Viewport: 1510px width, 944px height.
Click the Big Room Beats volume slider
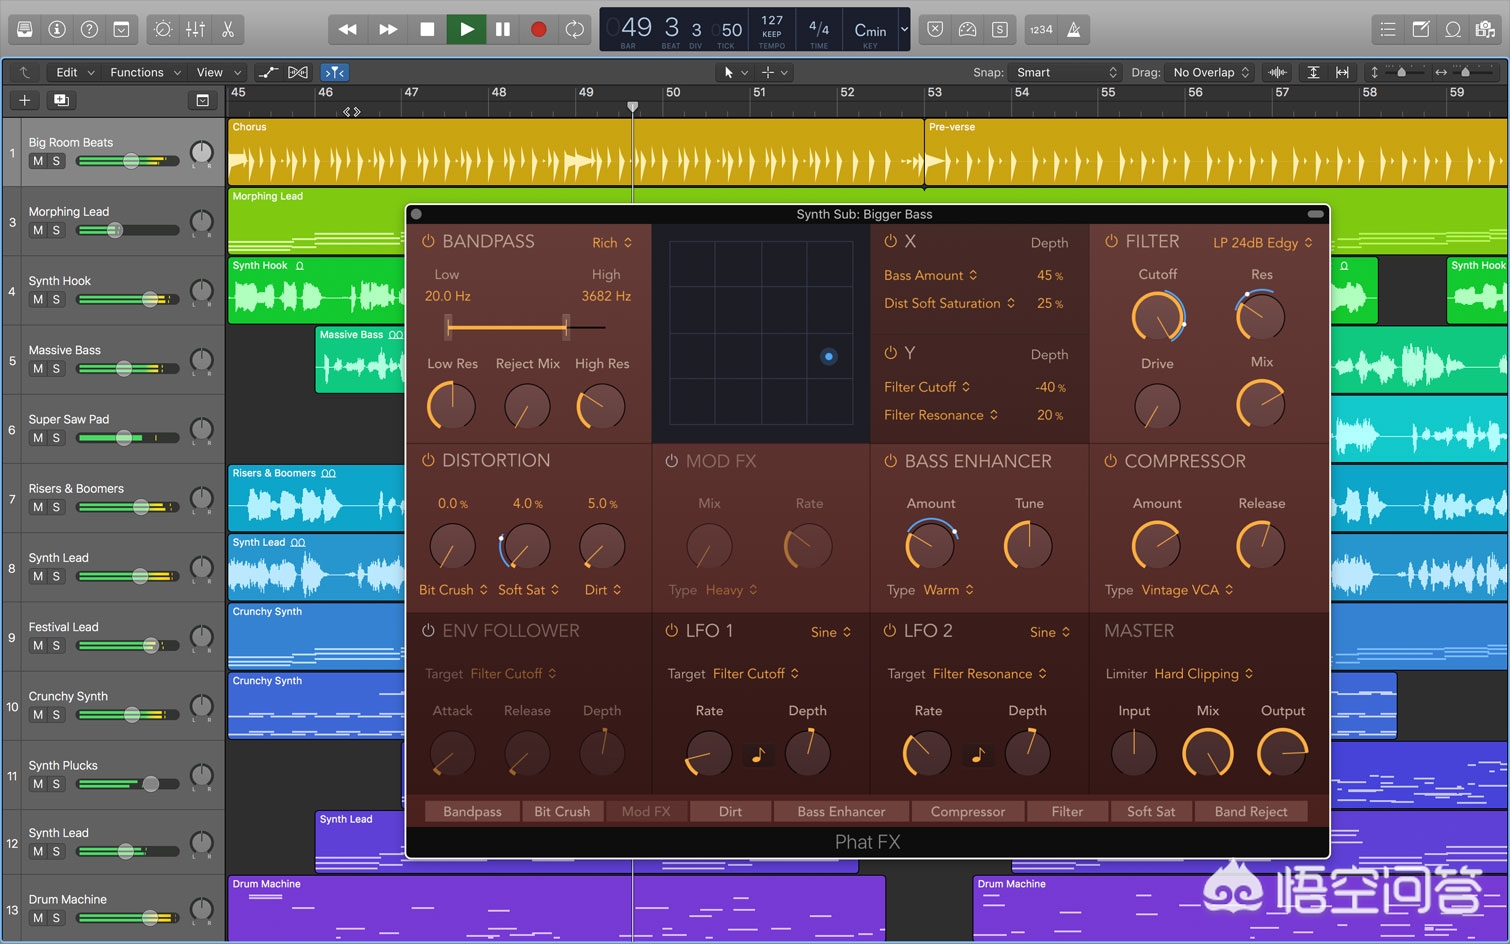point(128,161)
